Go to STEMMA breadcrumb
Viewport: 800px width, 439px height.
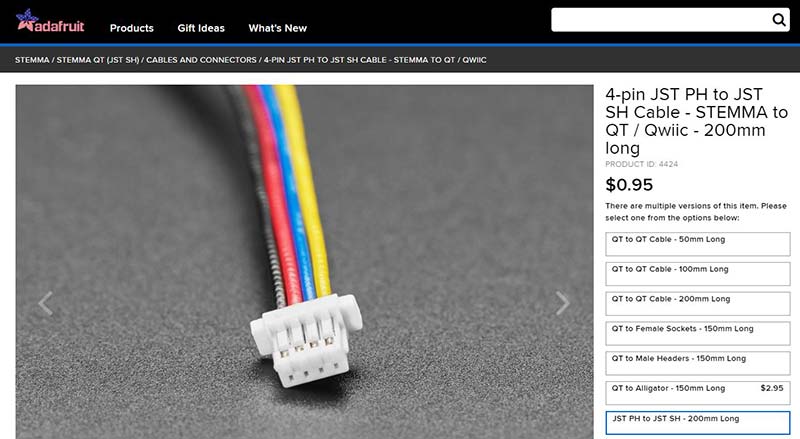coord(32,60)
